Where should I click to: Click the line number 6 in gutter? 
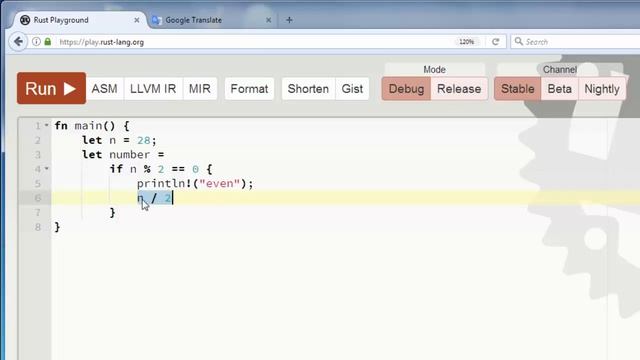coord(38,198)
